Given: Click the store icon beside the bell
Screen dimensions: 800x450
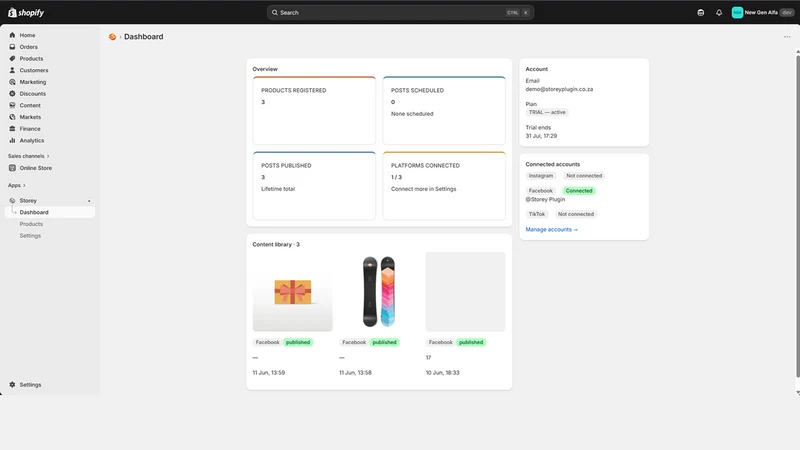Looking at the screenshot, I should pyautogui.click(x=701, y=13).
